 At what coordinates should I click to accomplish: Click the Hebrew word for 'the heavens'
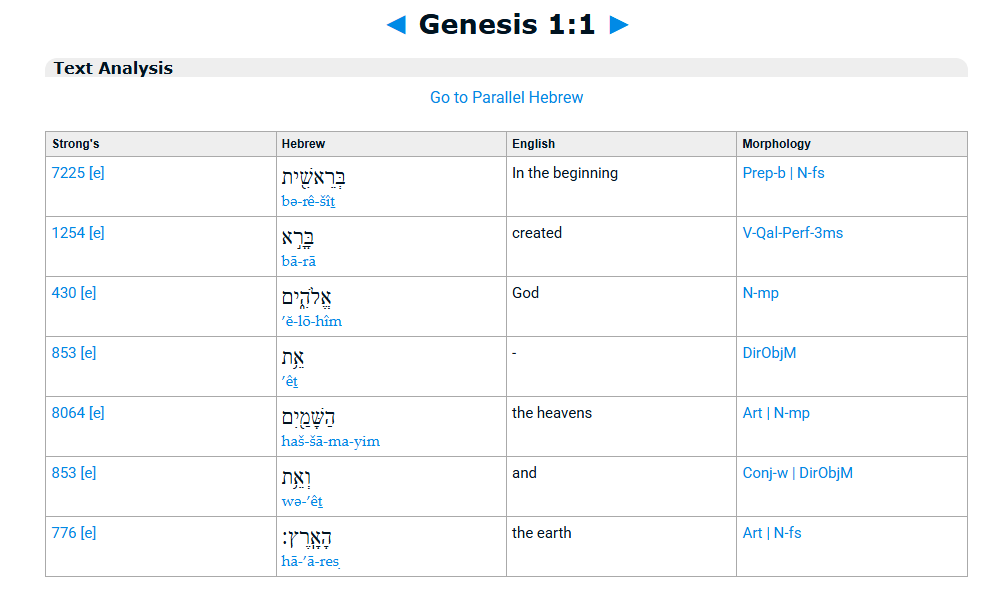click(x=308, y=416)
